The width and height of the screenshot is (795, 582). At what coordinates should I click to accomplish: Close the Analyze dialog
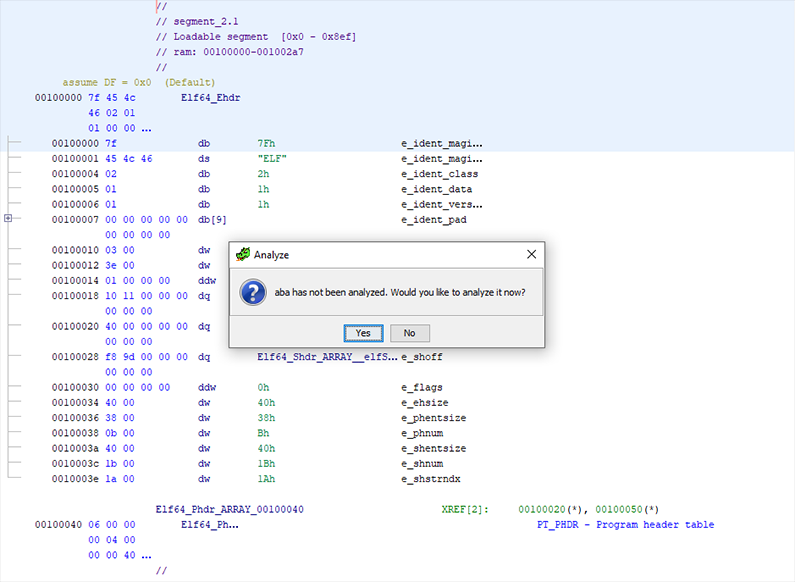(531, 255)
